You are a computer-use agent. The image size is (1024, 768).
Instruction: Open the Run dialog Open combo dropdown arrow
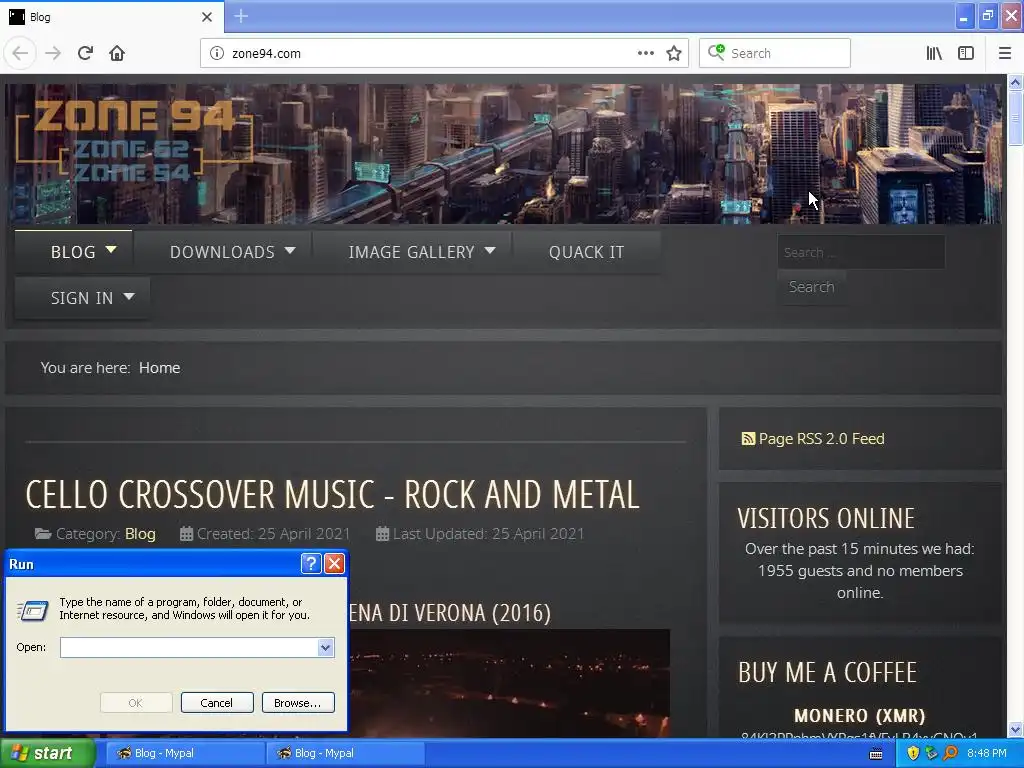tap(326, 648)
